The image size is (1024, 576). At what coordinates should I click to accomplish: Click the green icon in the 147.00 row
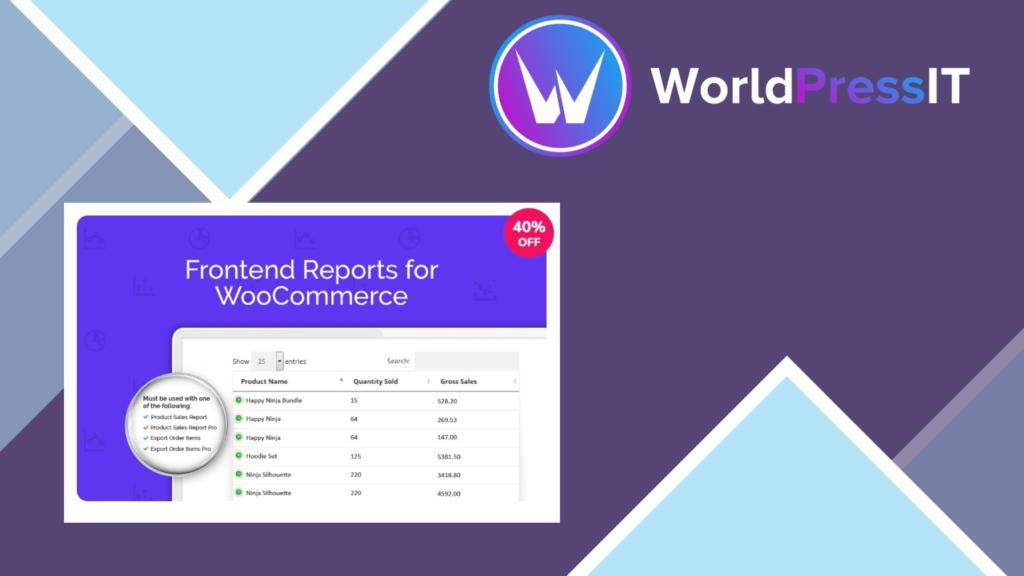[239, 437]
